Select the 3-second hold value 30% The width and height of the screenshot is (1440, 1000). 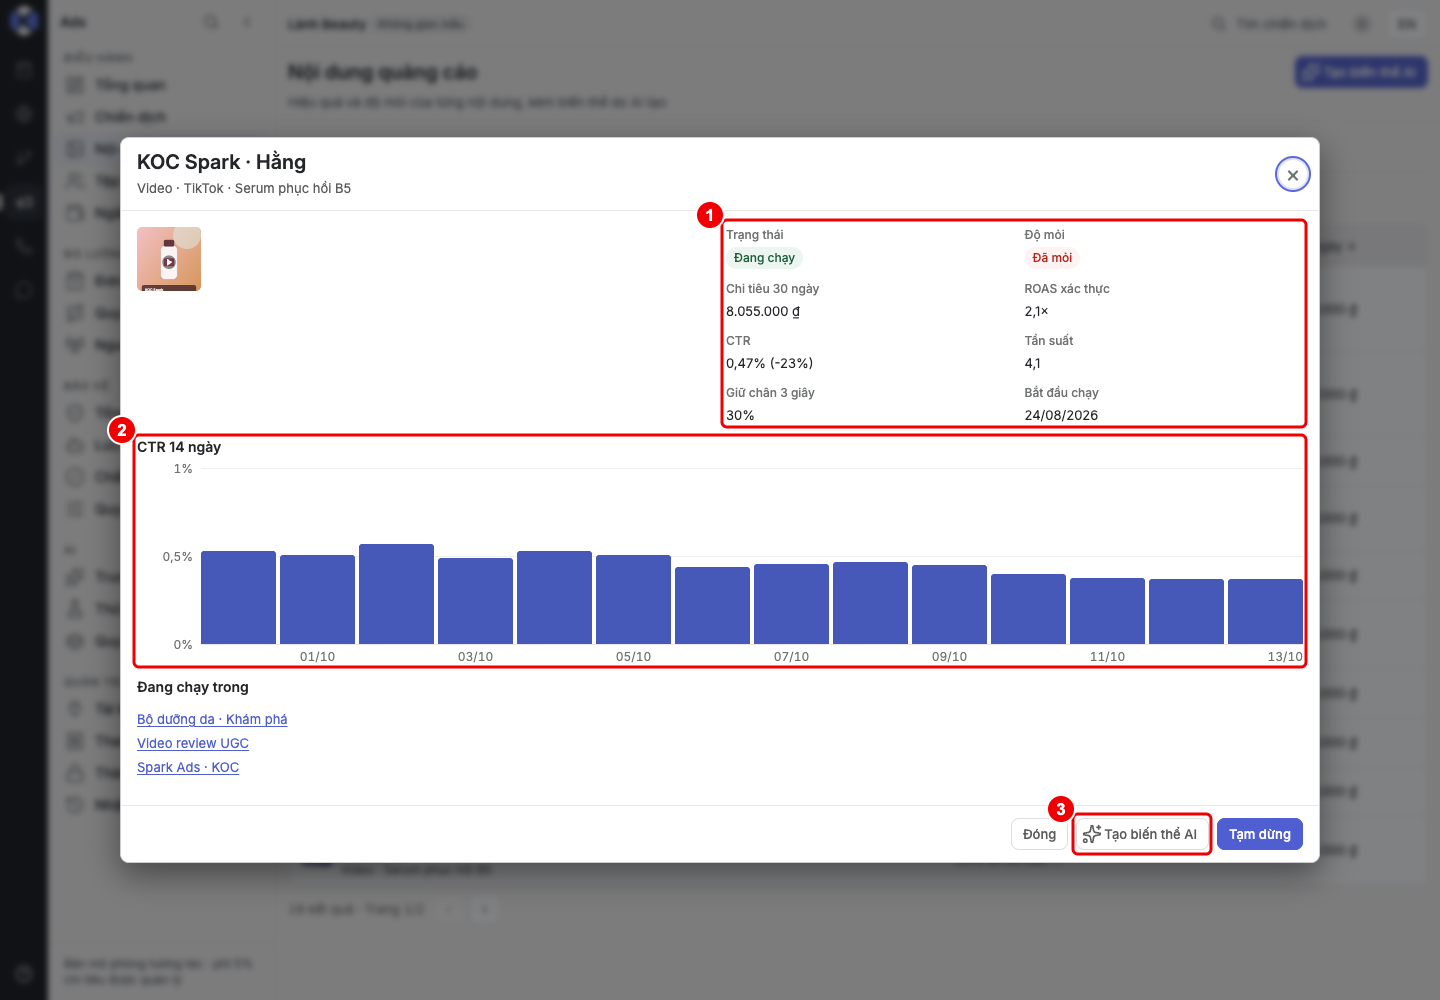(x=740, y=415)
